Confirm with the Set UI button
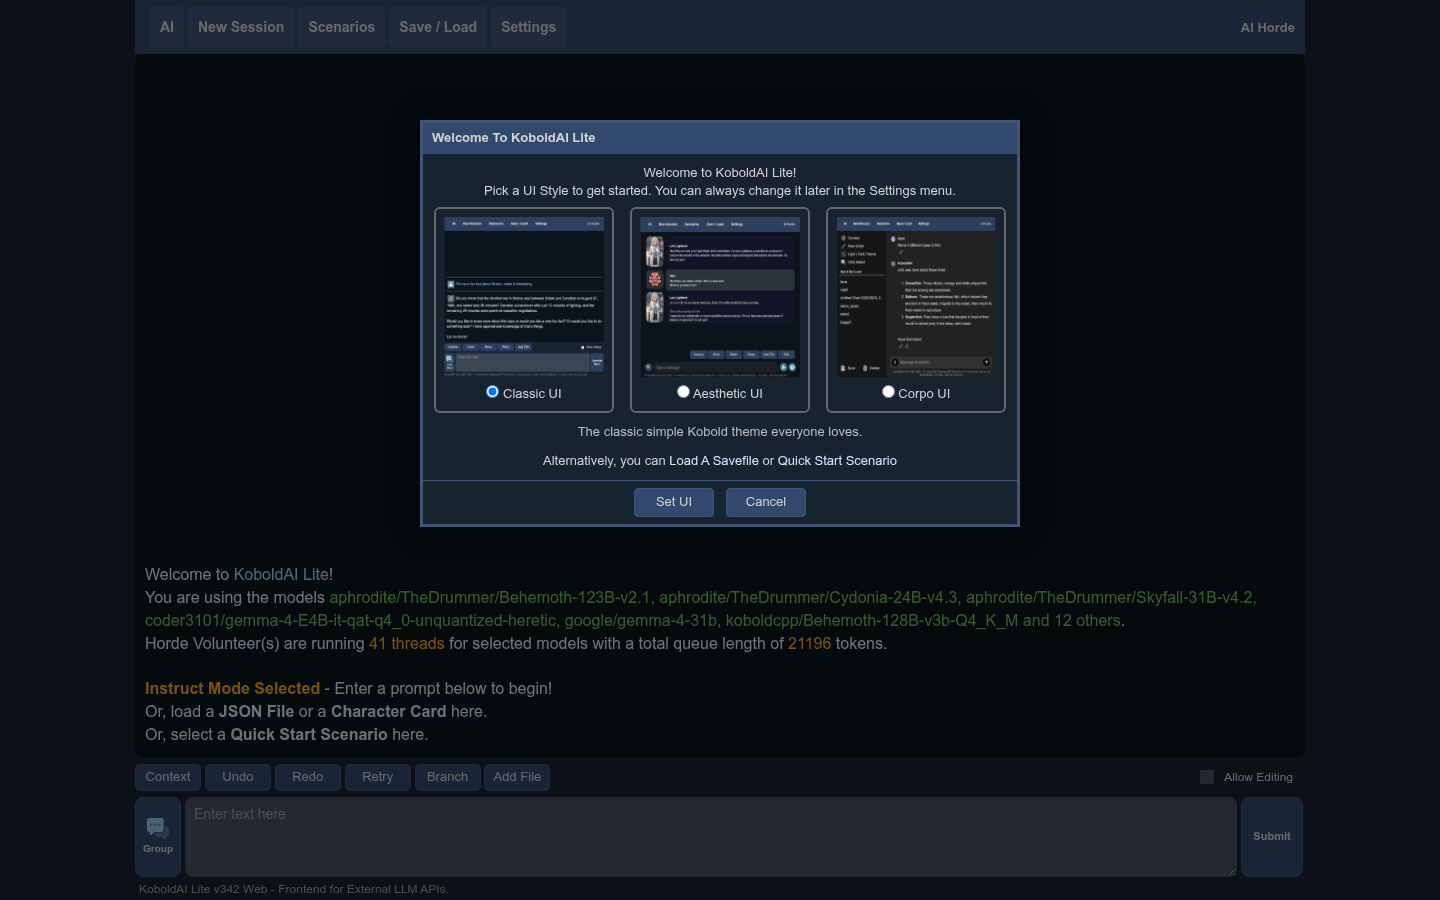1440x900 pixels. 674,502
